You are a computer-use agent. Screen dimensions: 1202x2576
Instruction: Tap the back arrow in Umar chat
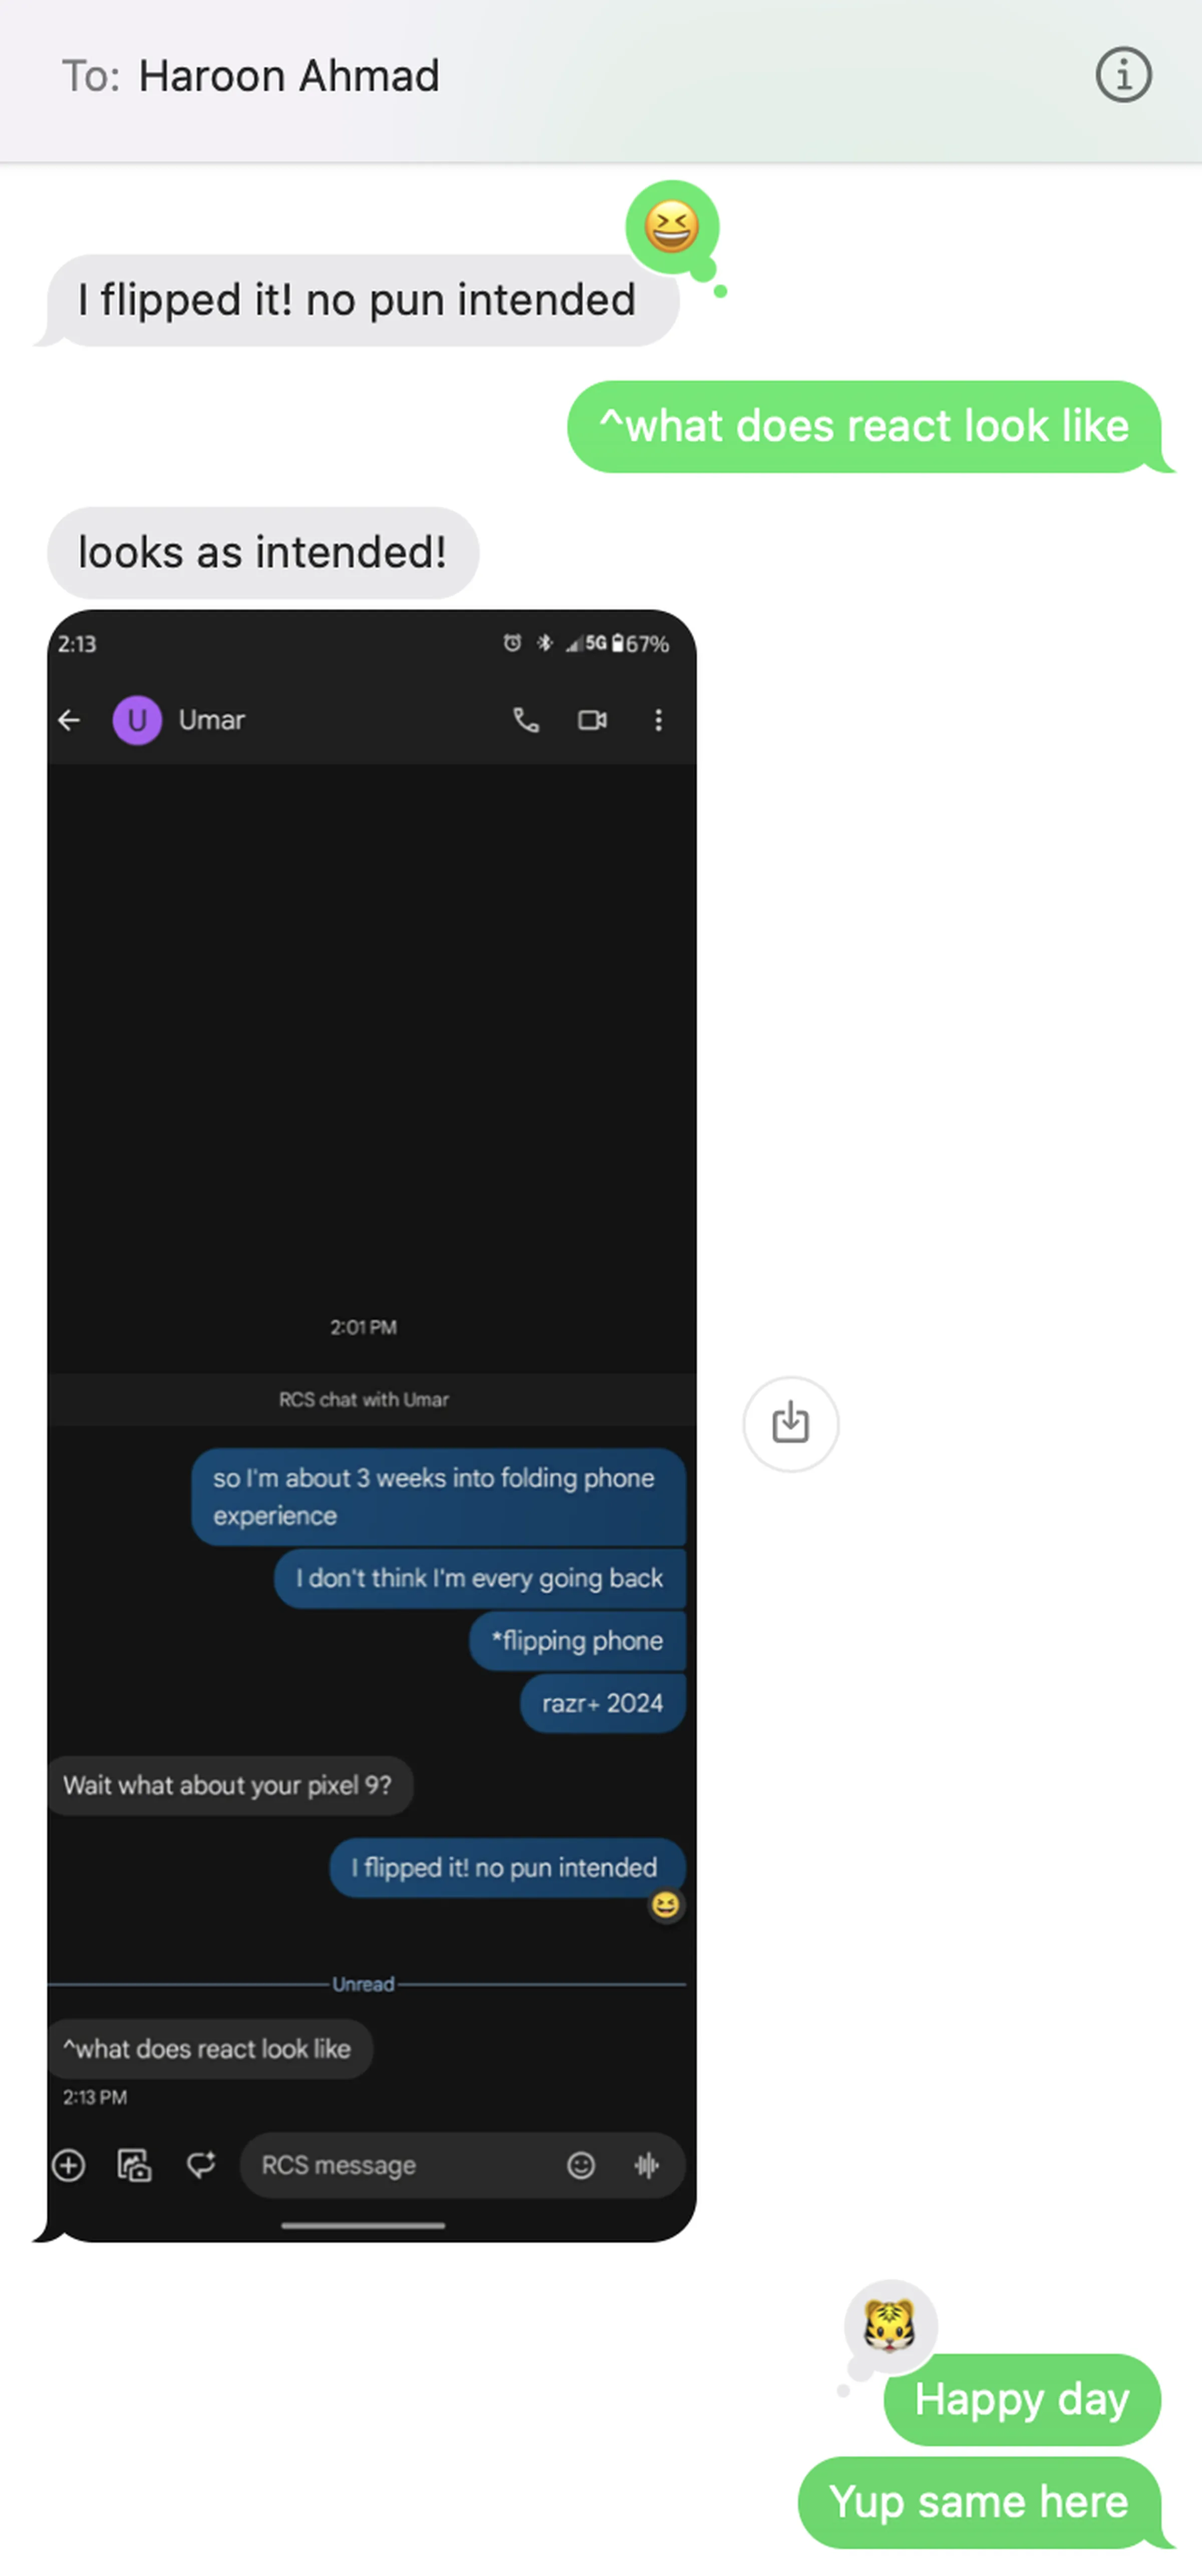coord(72,718)
